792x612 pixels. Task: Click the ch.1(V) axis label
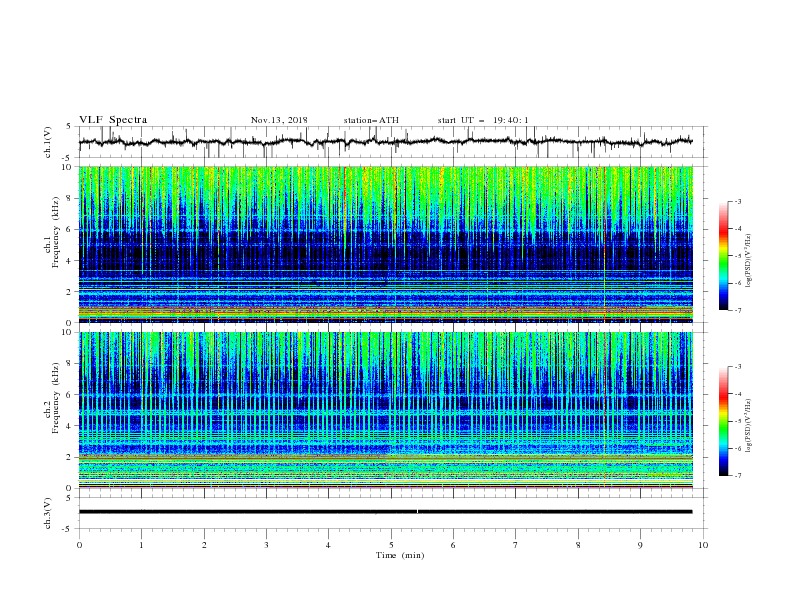pyautogui.click(x=48, y=142)
